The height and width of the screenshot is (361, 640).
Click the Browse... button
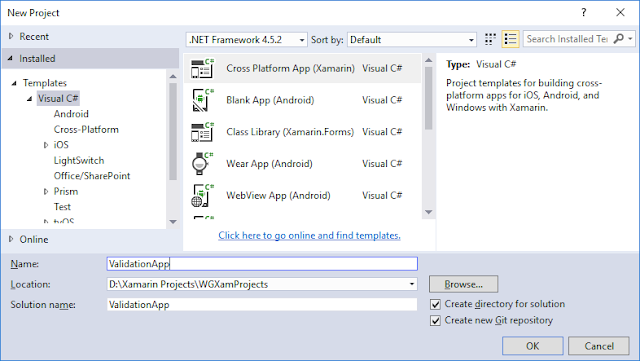pos(463,284)
